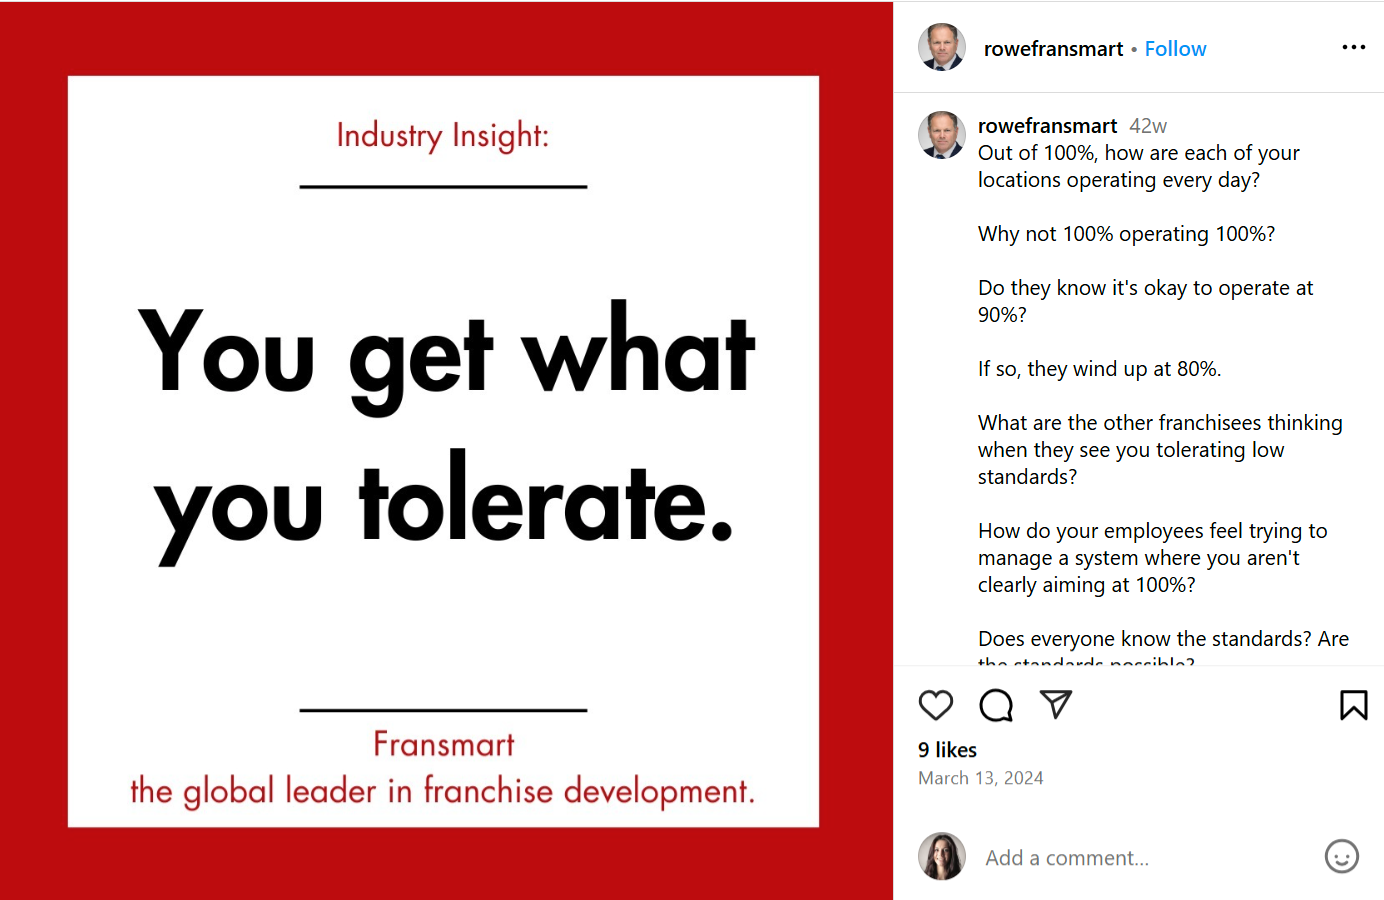Click the rowefransmart username above the caption
The image size is (1384, 900).
[x=1047, y=126]
